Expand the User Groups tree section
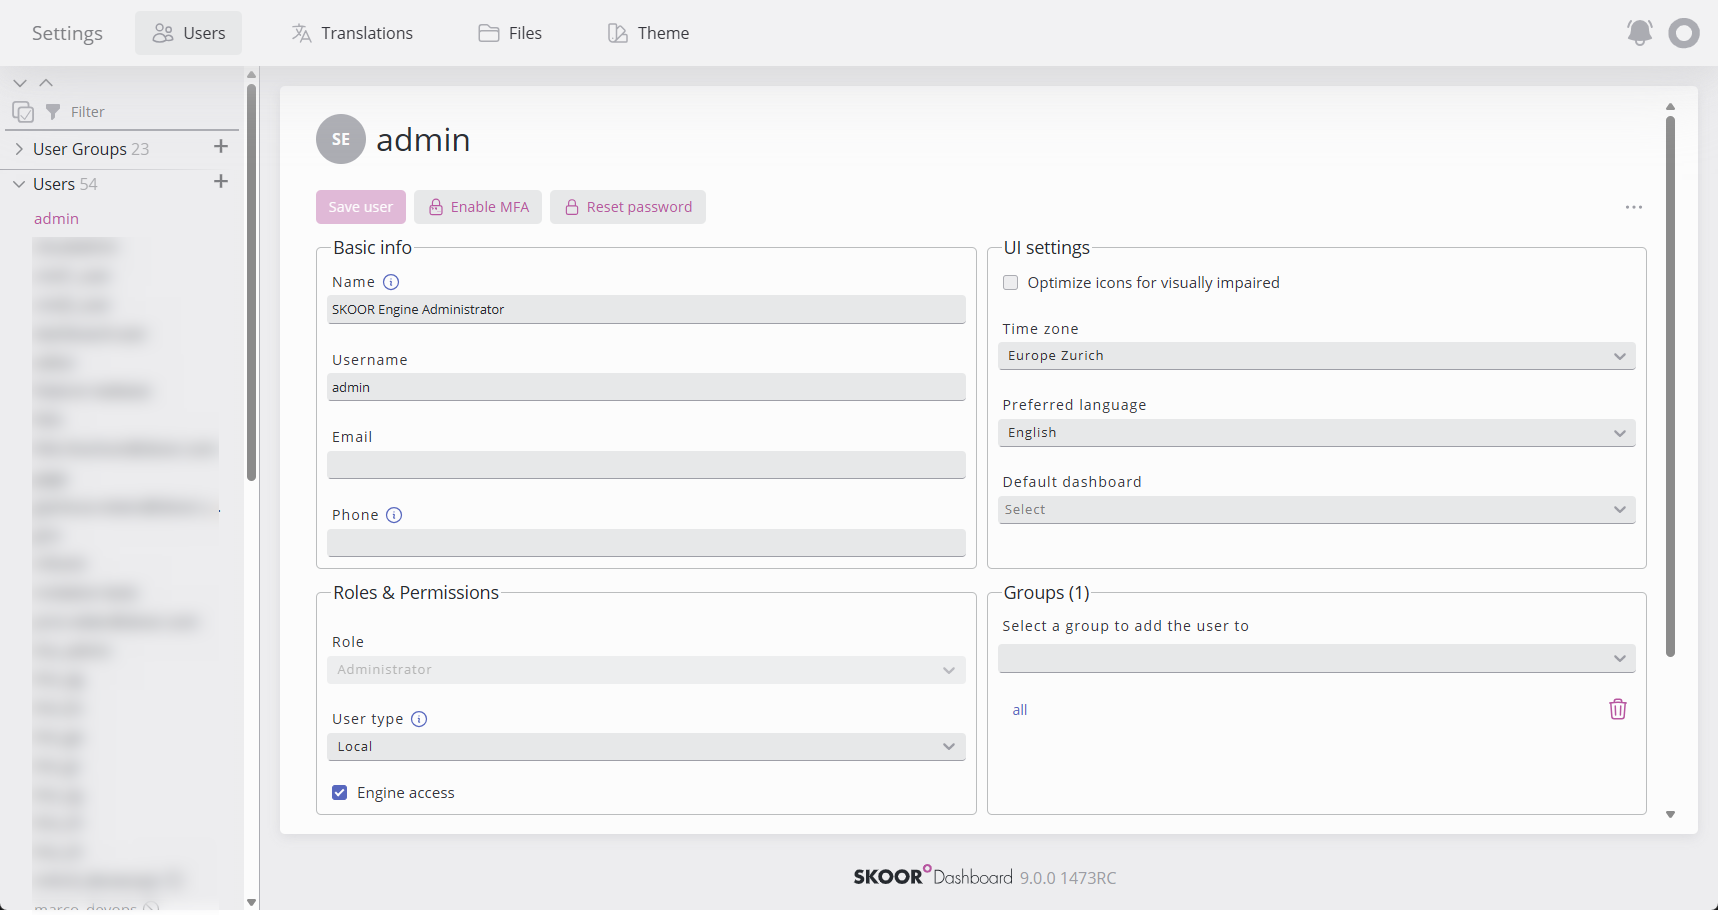The image size is (1718, 920). point(19,149)
